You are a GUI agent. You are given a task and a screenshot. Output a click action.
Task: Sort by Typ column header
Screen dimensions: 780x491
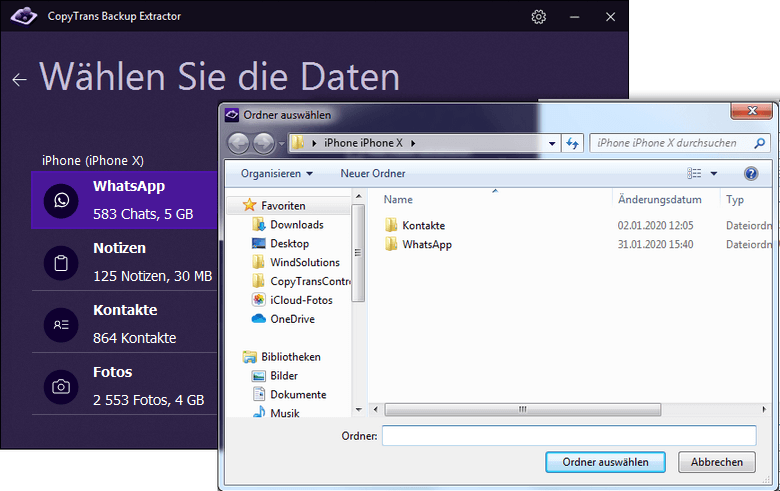pyautogui.click(x=735, y=199)
